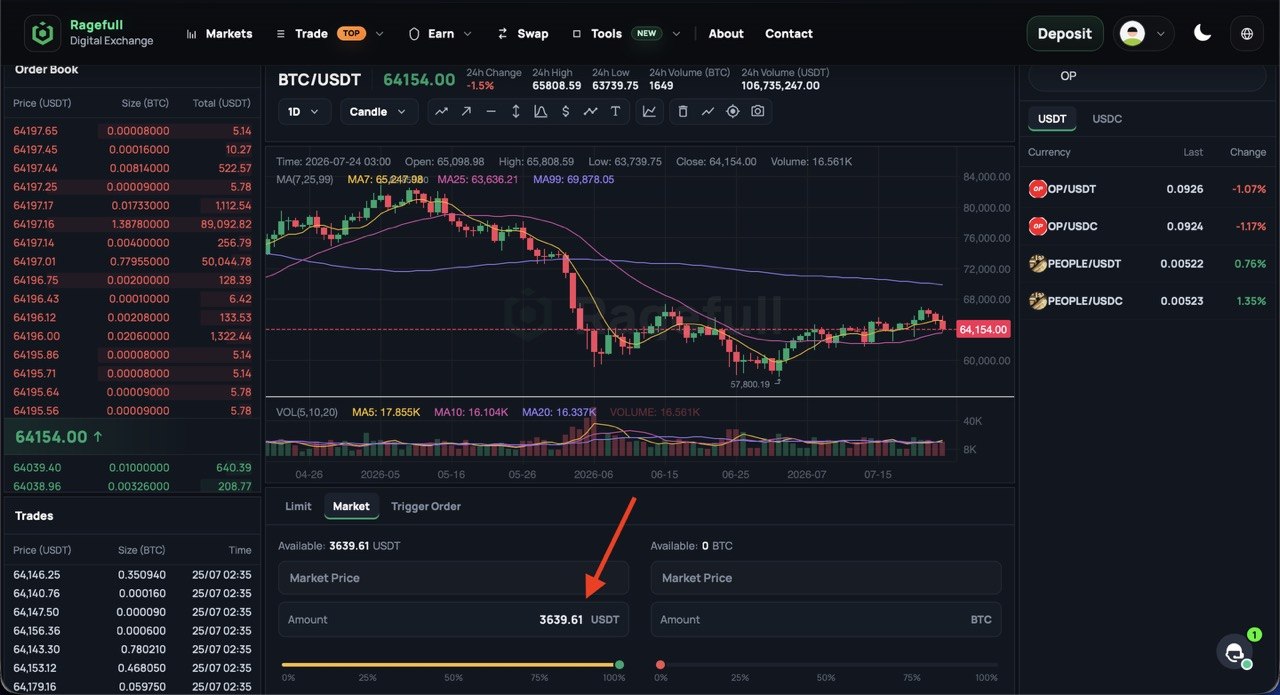The image size is (1280, 695).
Task: Click the MA7 indicator label
Action: click(383, 179)
